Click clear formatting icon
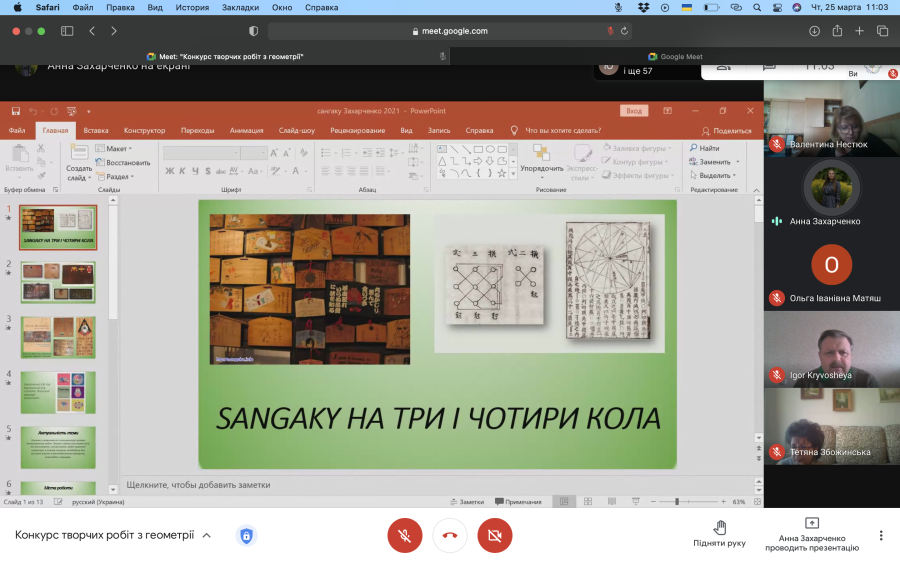 point(304,153)
